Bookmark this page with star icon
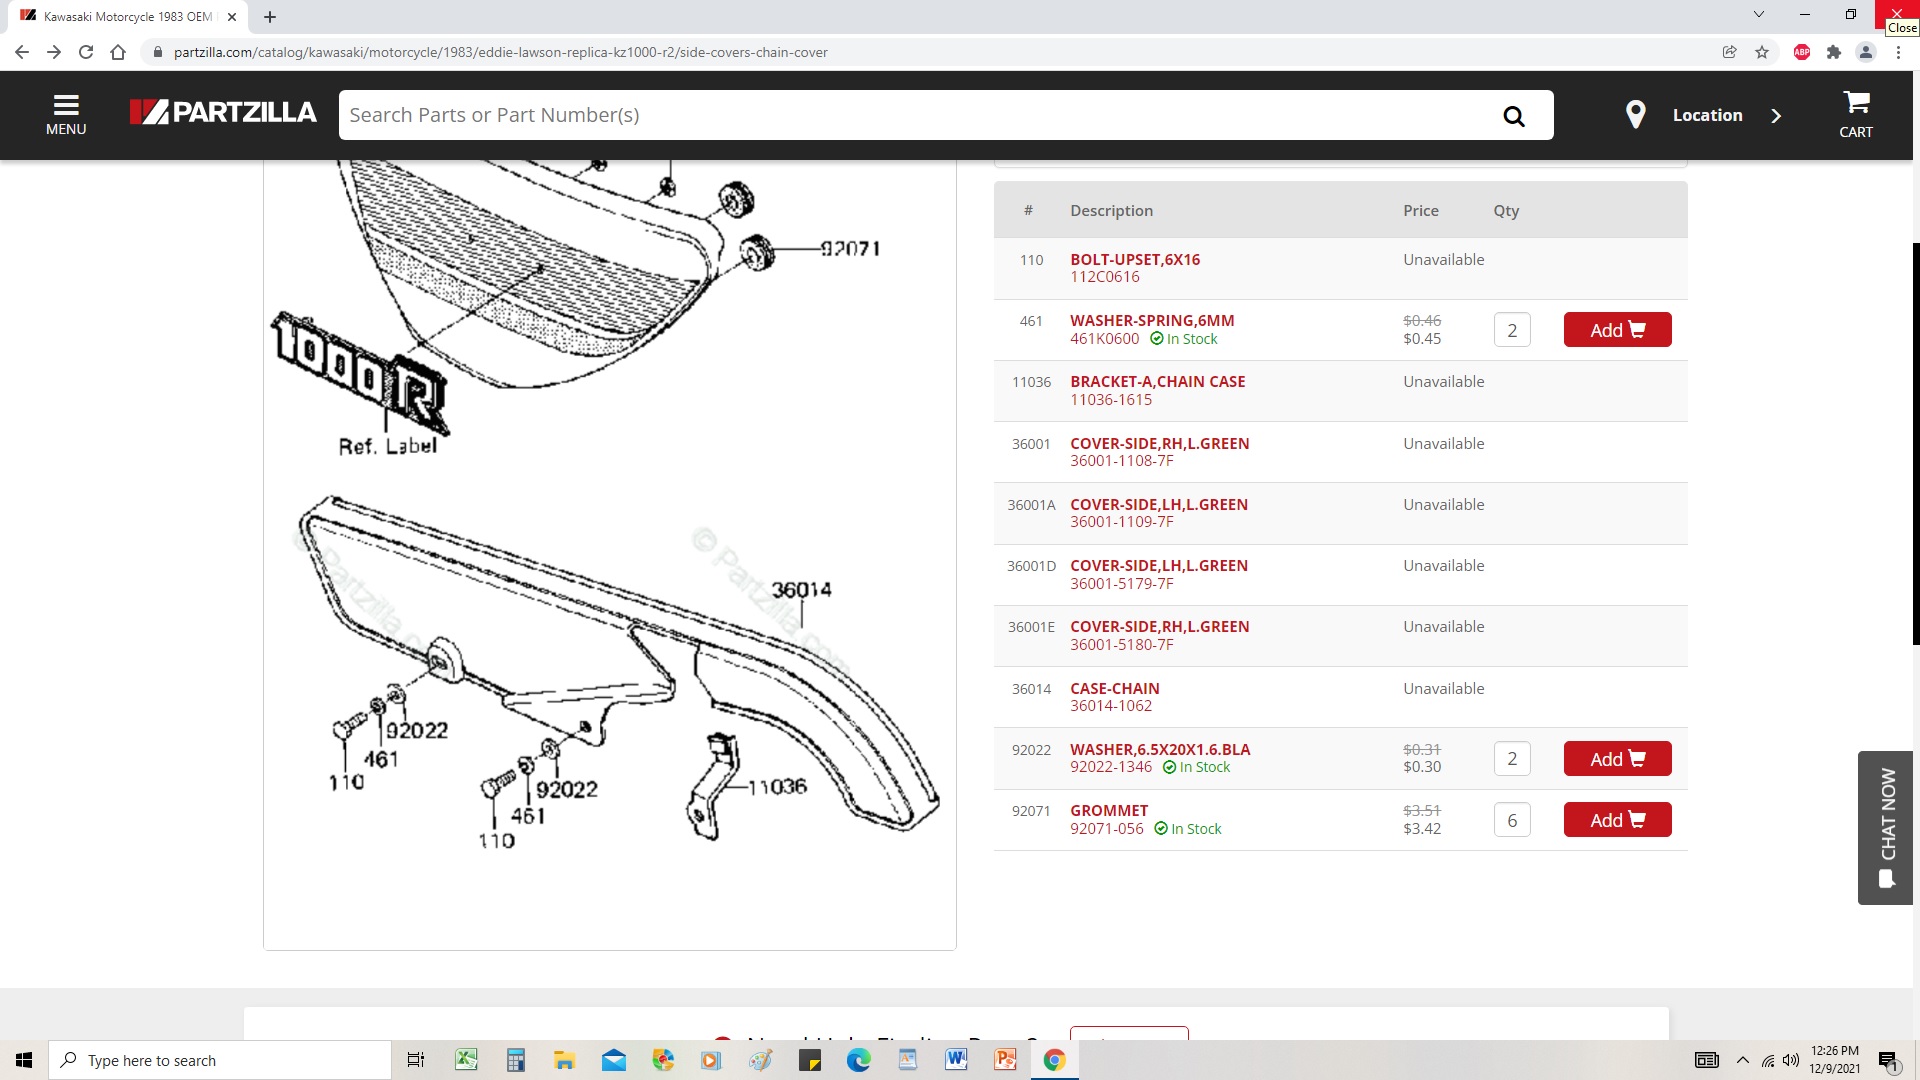1920x1080 pixels. pyautogui.click(x=1762, y=52)
